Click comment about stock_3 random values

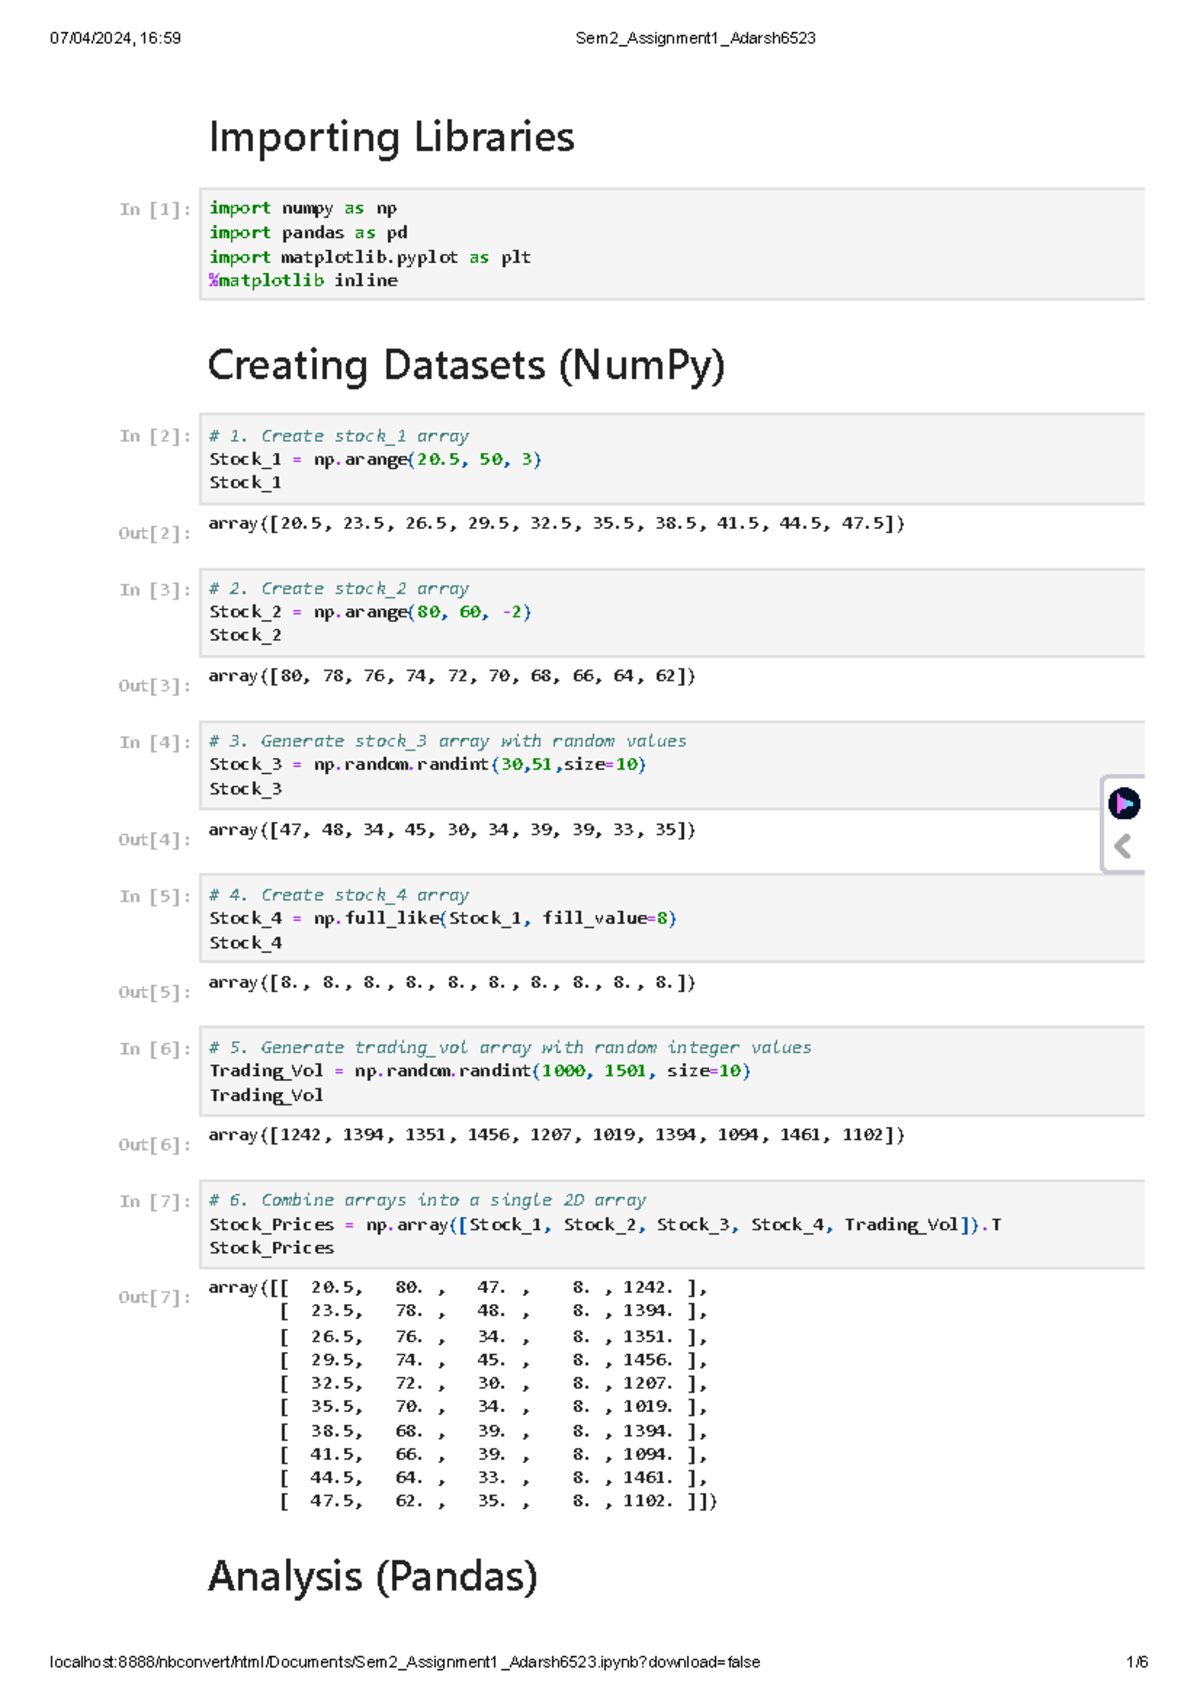pyautogui.click(x=448, y=741)
